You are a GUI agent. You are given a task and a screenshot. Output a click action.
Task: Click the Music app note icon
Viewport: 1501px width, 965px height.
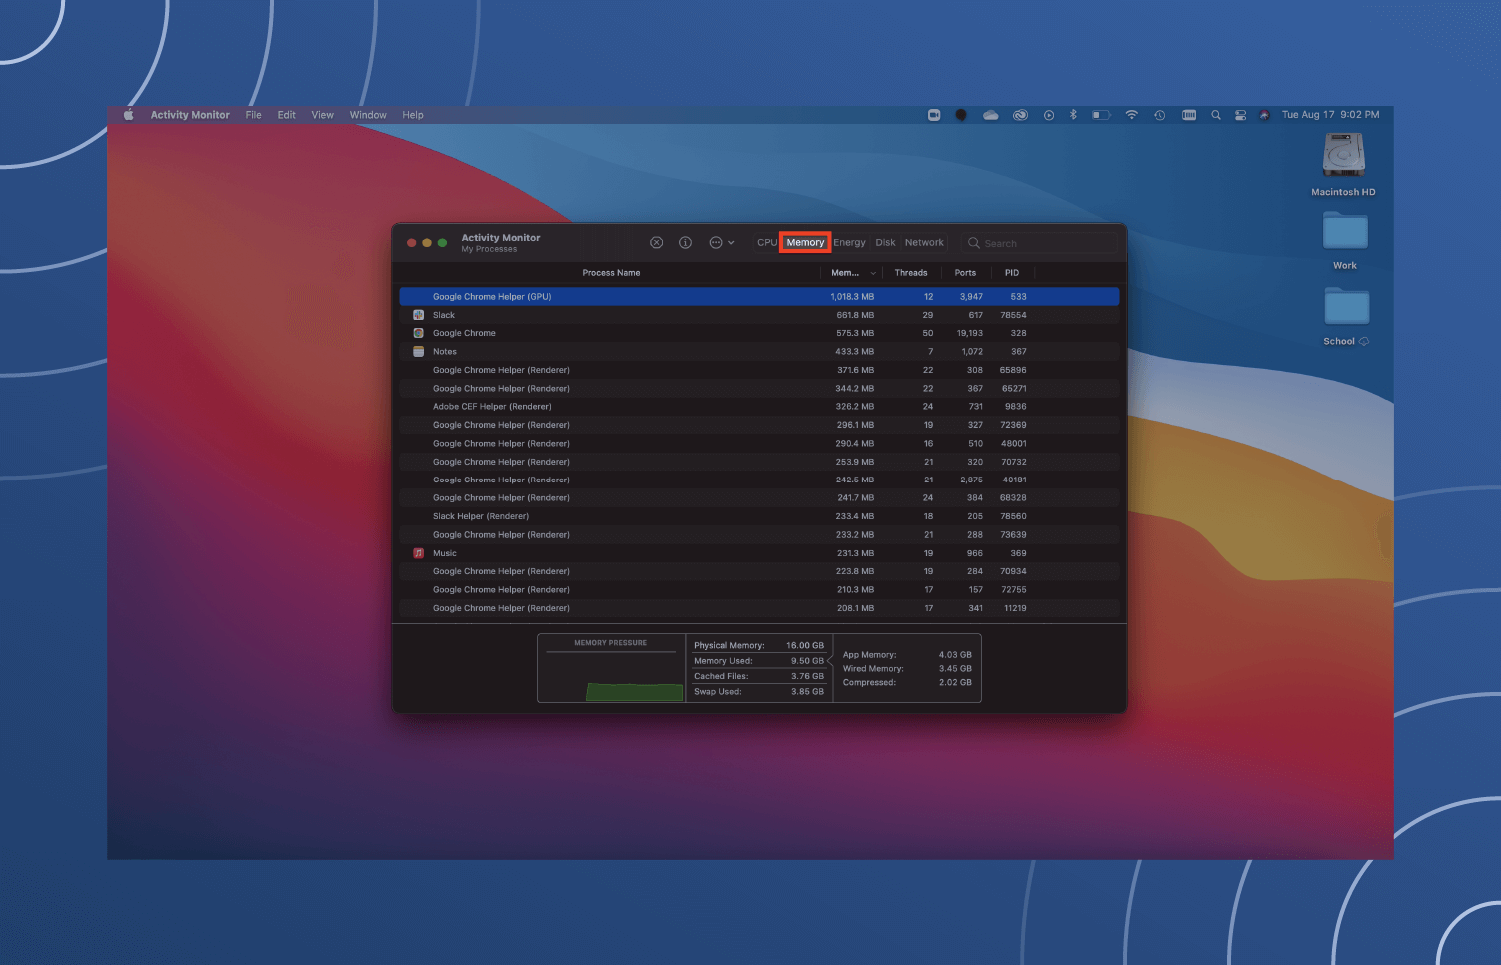[x=418, y=552]
